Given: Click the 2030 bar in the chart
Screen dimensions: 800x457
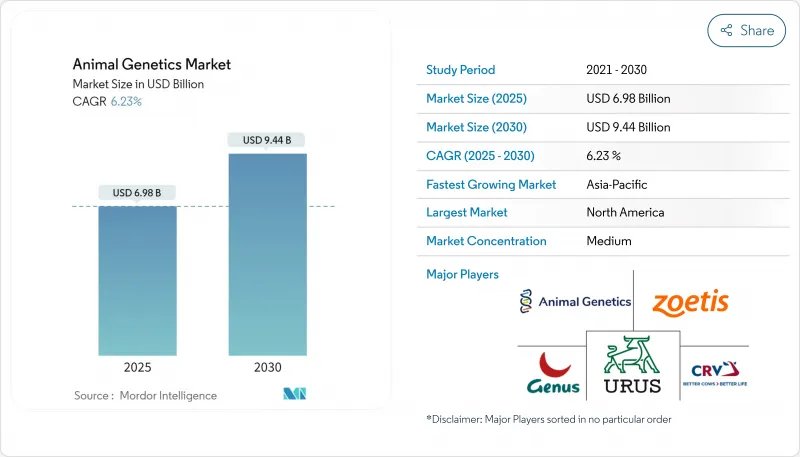Looking at the screenshot, I should (267, 254).
